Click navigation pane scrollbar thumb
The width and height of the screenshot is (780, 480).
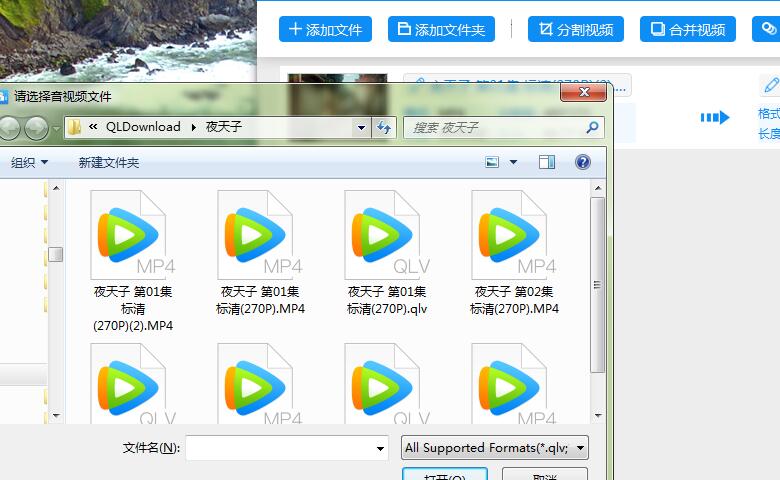tap(56, 254)
